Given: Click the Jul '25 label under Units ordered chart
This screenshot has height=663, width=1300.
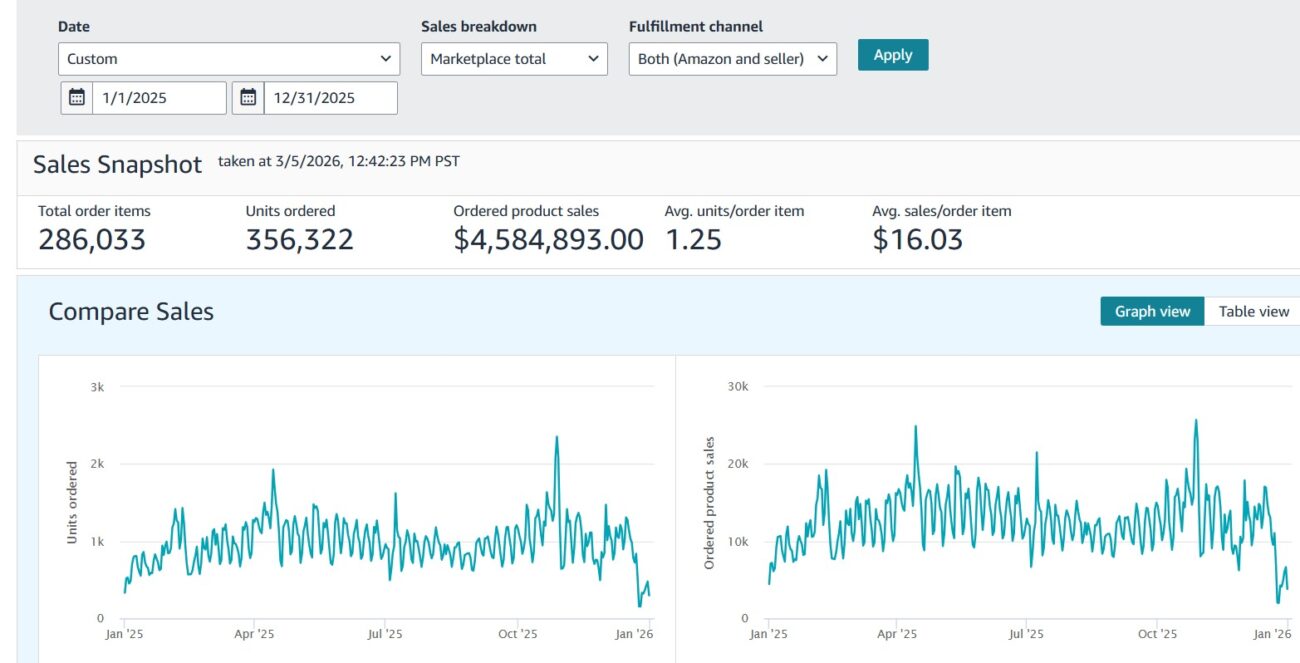Looking at the screenshot, I should point(385,634).
